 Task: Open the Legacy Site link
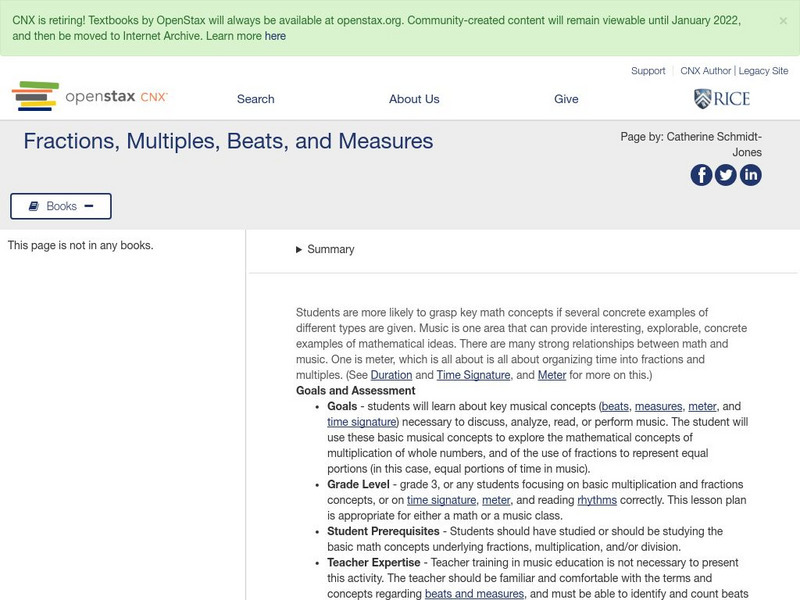763,71
